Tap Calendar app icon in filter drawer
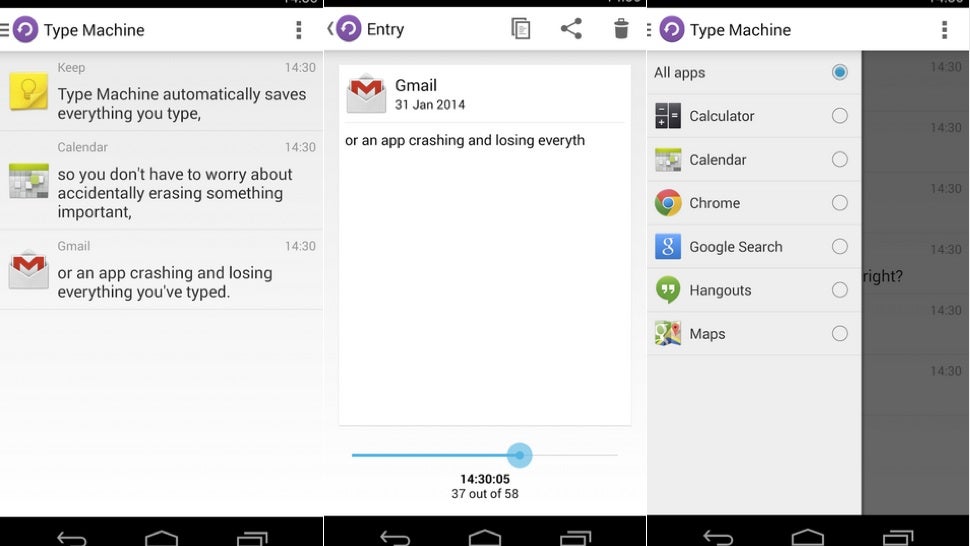Viewport: 970px width, 546px height. tap(667, 160)
